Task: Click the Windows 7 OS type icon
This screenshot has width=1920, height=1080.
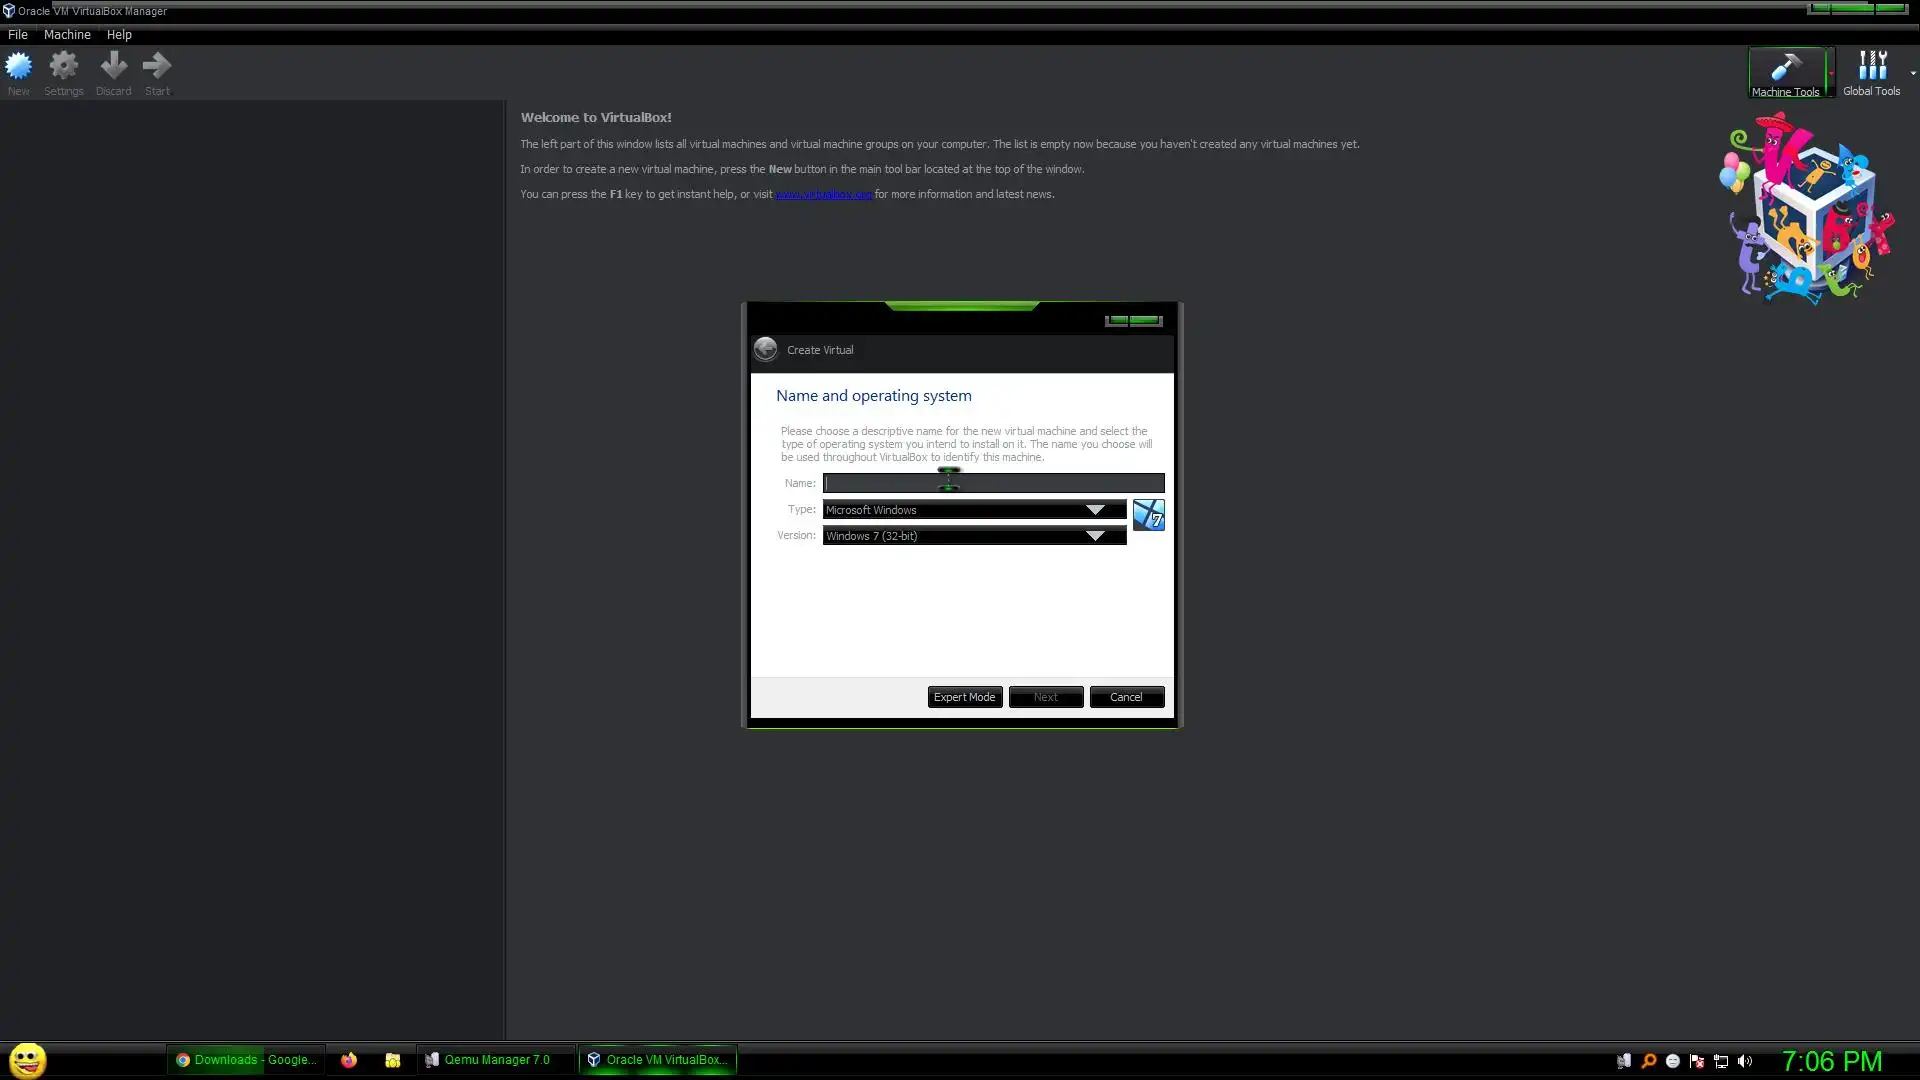Action: [1148, 515]
